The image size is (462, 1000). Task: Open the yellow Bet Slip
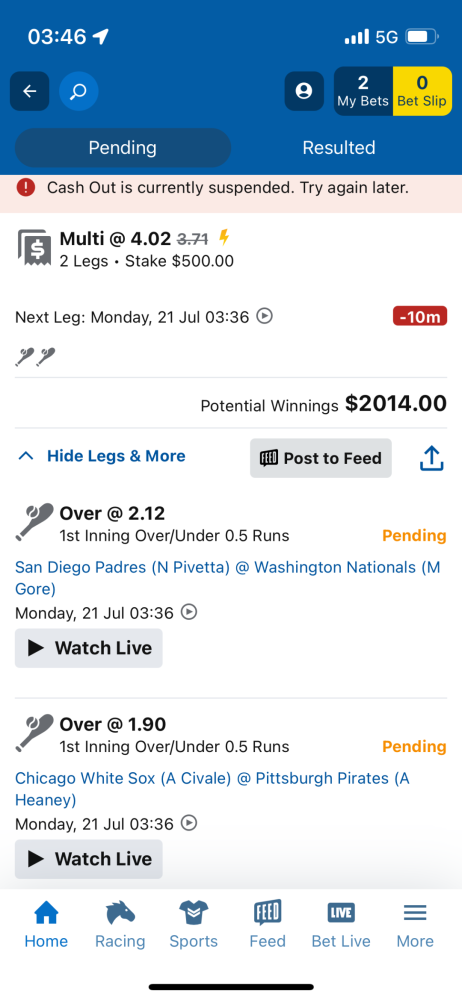422,91
